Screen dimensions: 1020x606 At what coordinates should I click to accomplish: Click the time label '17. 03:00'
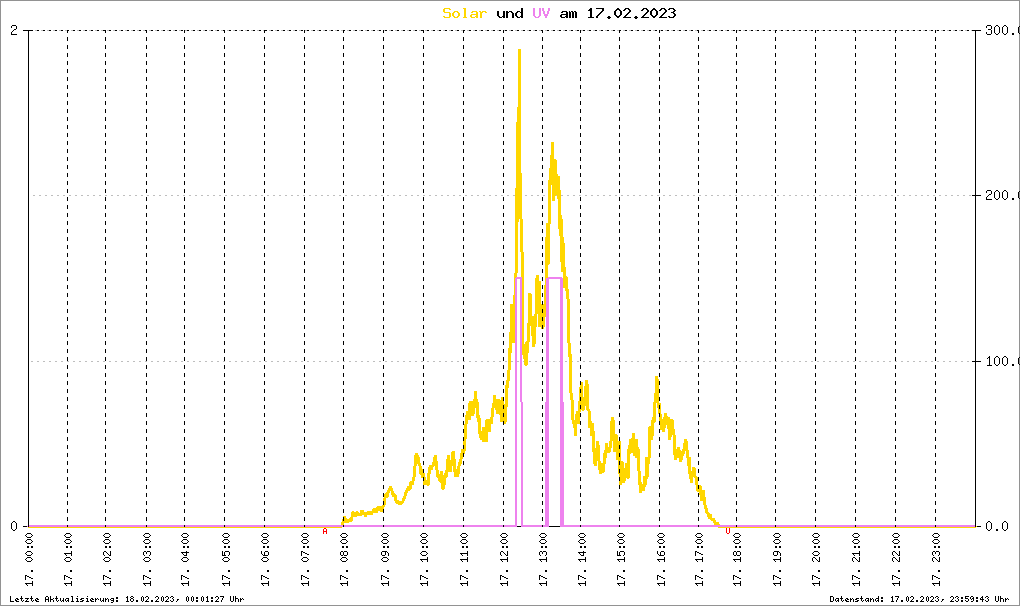[x=147, y=560]
